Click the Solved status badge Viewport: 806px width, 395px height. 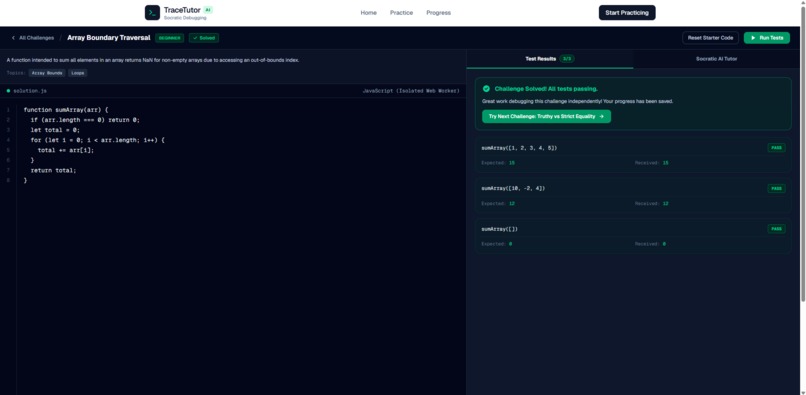pos(204,38)
